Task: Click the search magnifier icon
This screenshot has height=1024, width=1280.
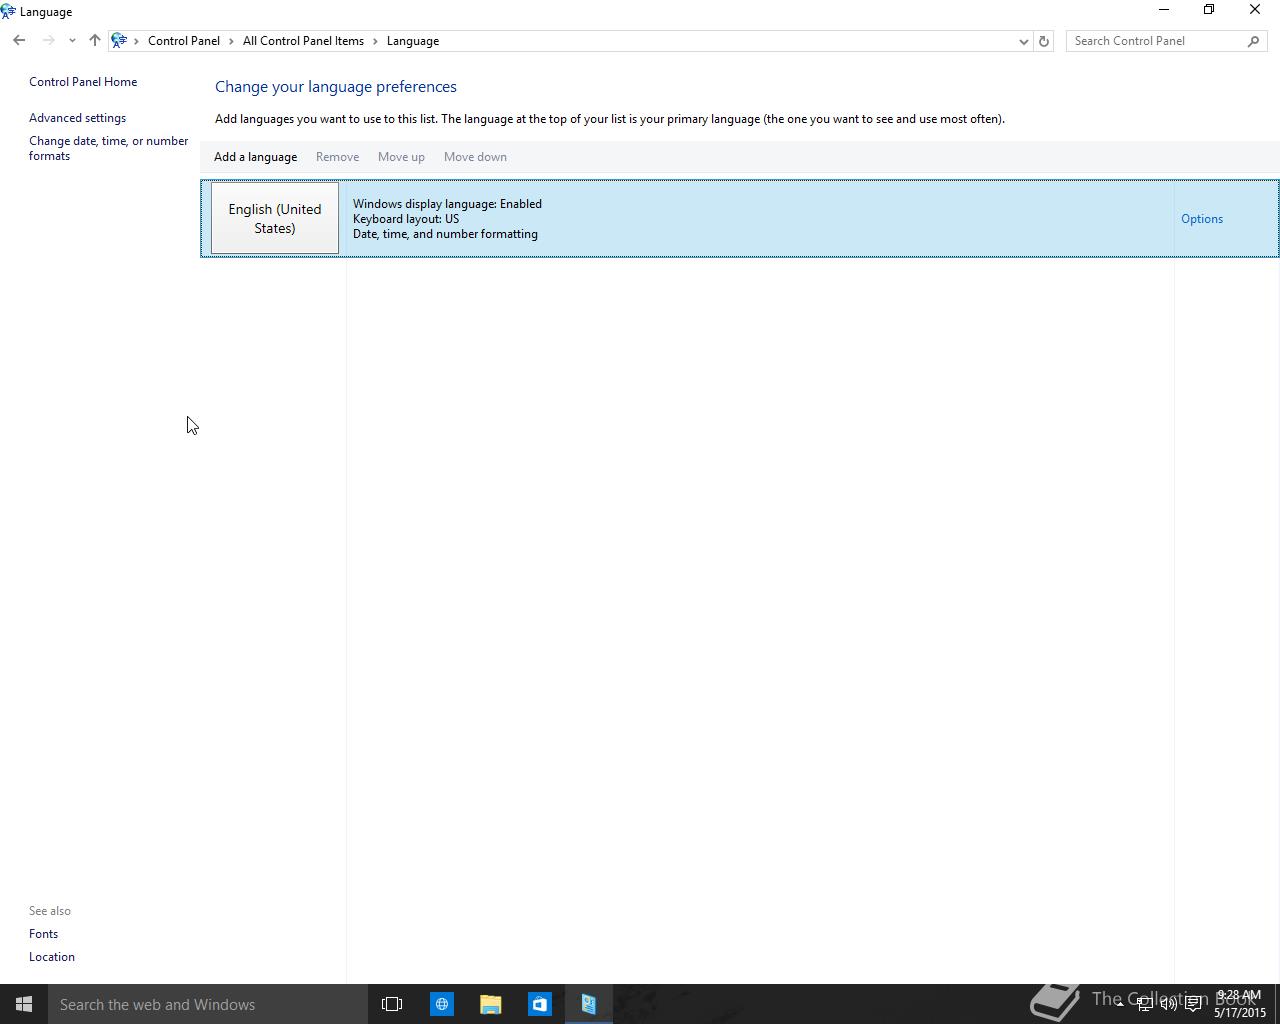Action: [x=1254, y=41]
